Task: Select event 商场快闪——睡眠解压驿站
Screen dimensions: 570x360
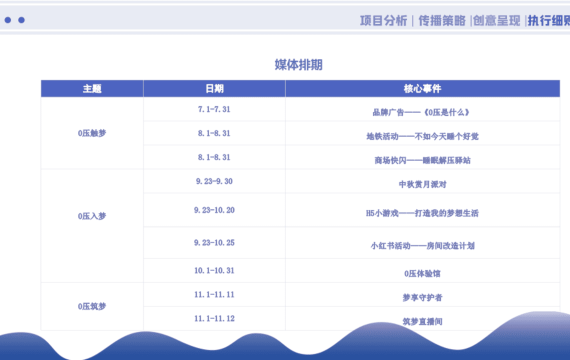Action: pos(422,160)
